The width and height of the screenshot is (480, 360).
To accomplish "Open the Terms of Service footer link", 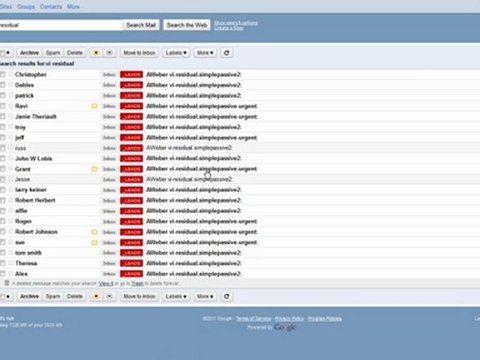I will [253, 319].
